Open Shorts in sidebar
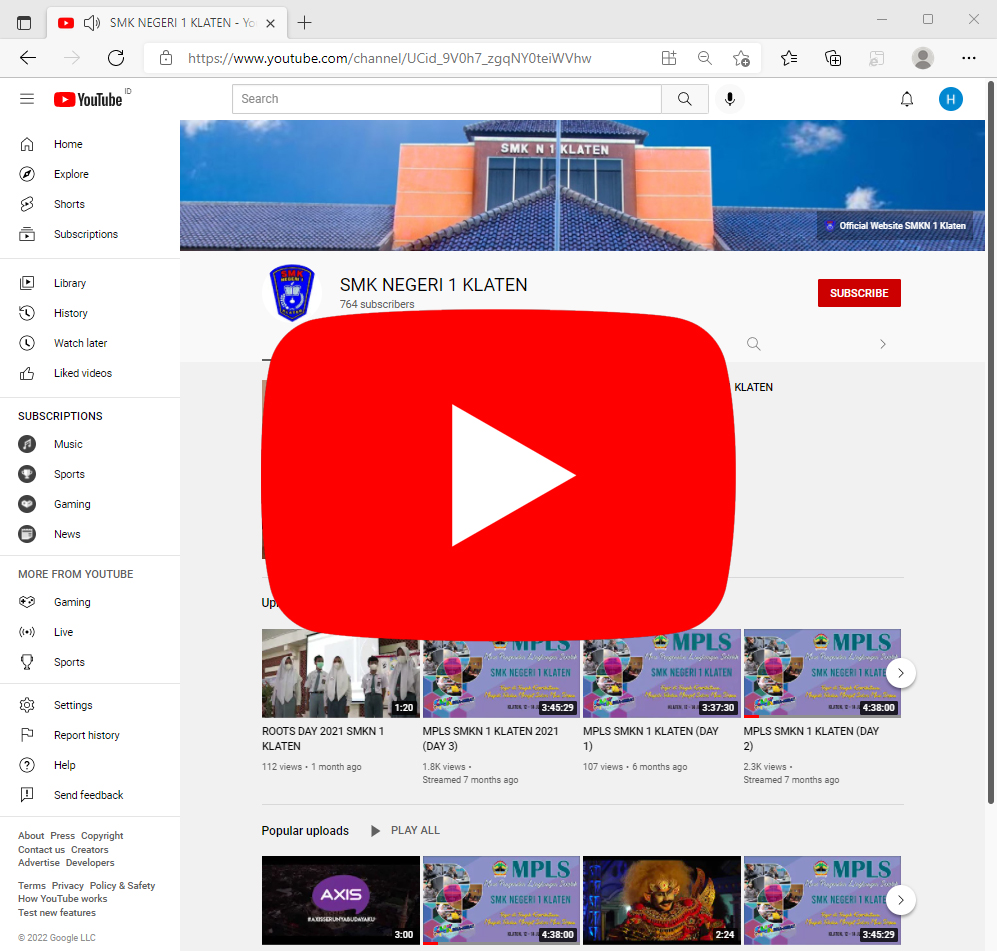The image size is (997, 951). 90,204
